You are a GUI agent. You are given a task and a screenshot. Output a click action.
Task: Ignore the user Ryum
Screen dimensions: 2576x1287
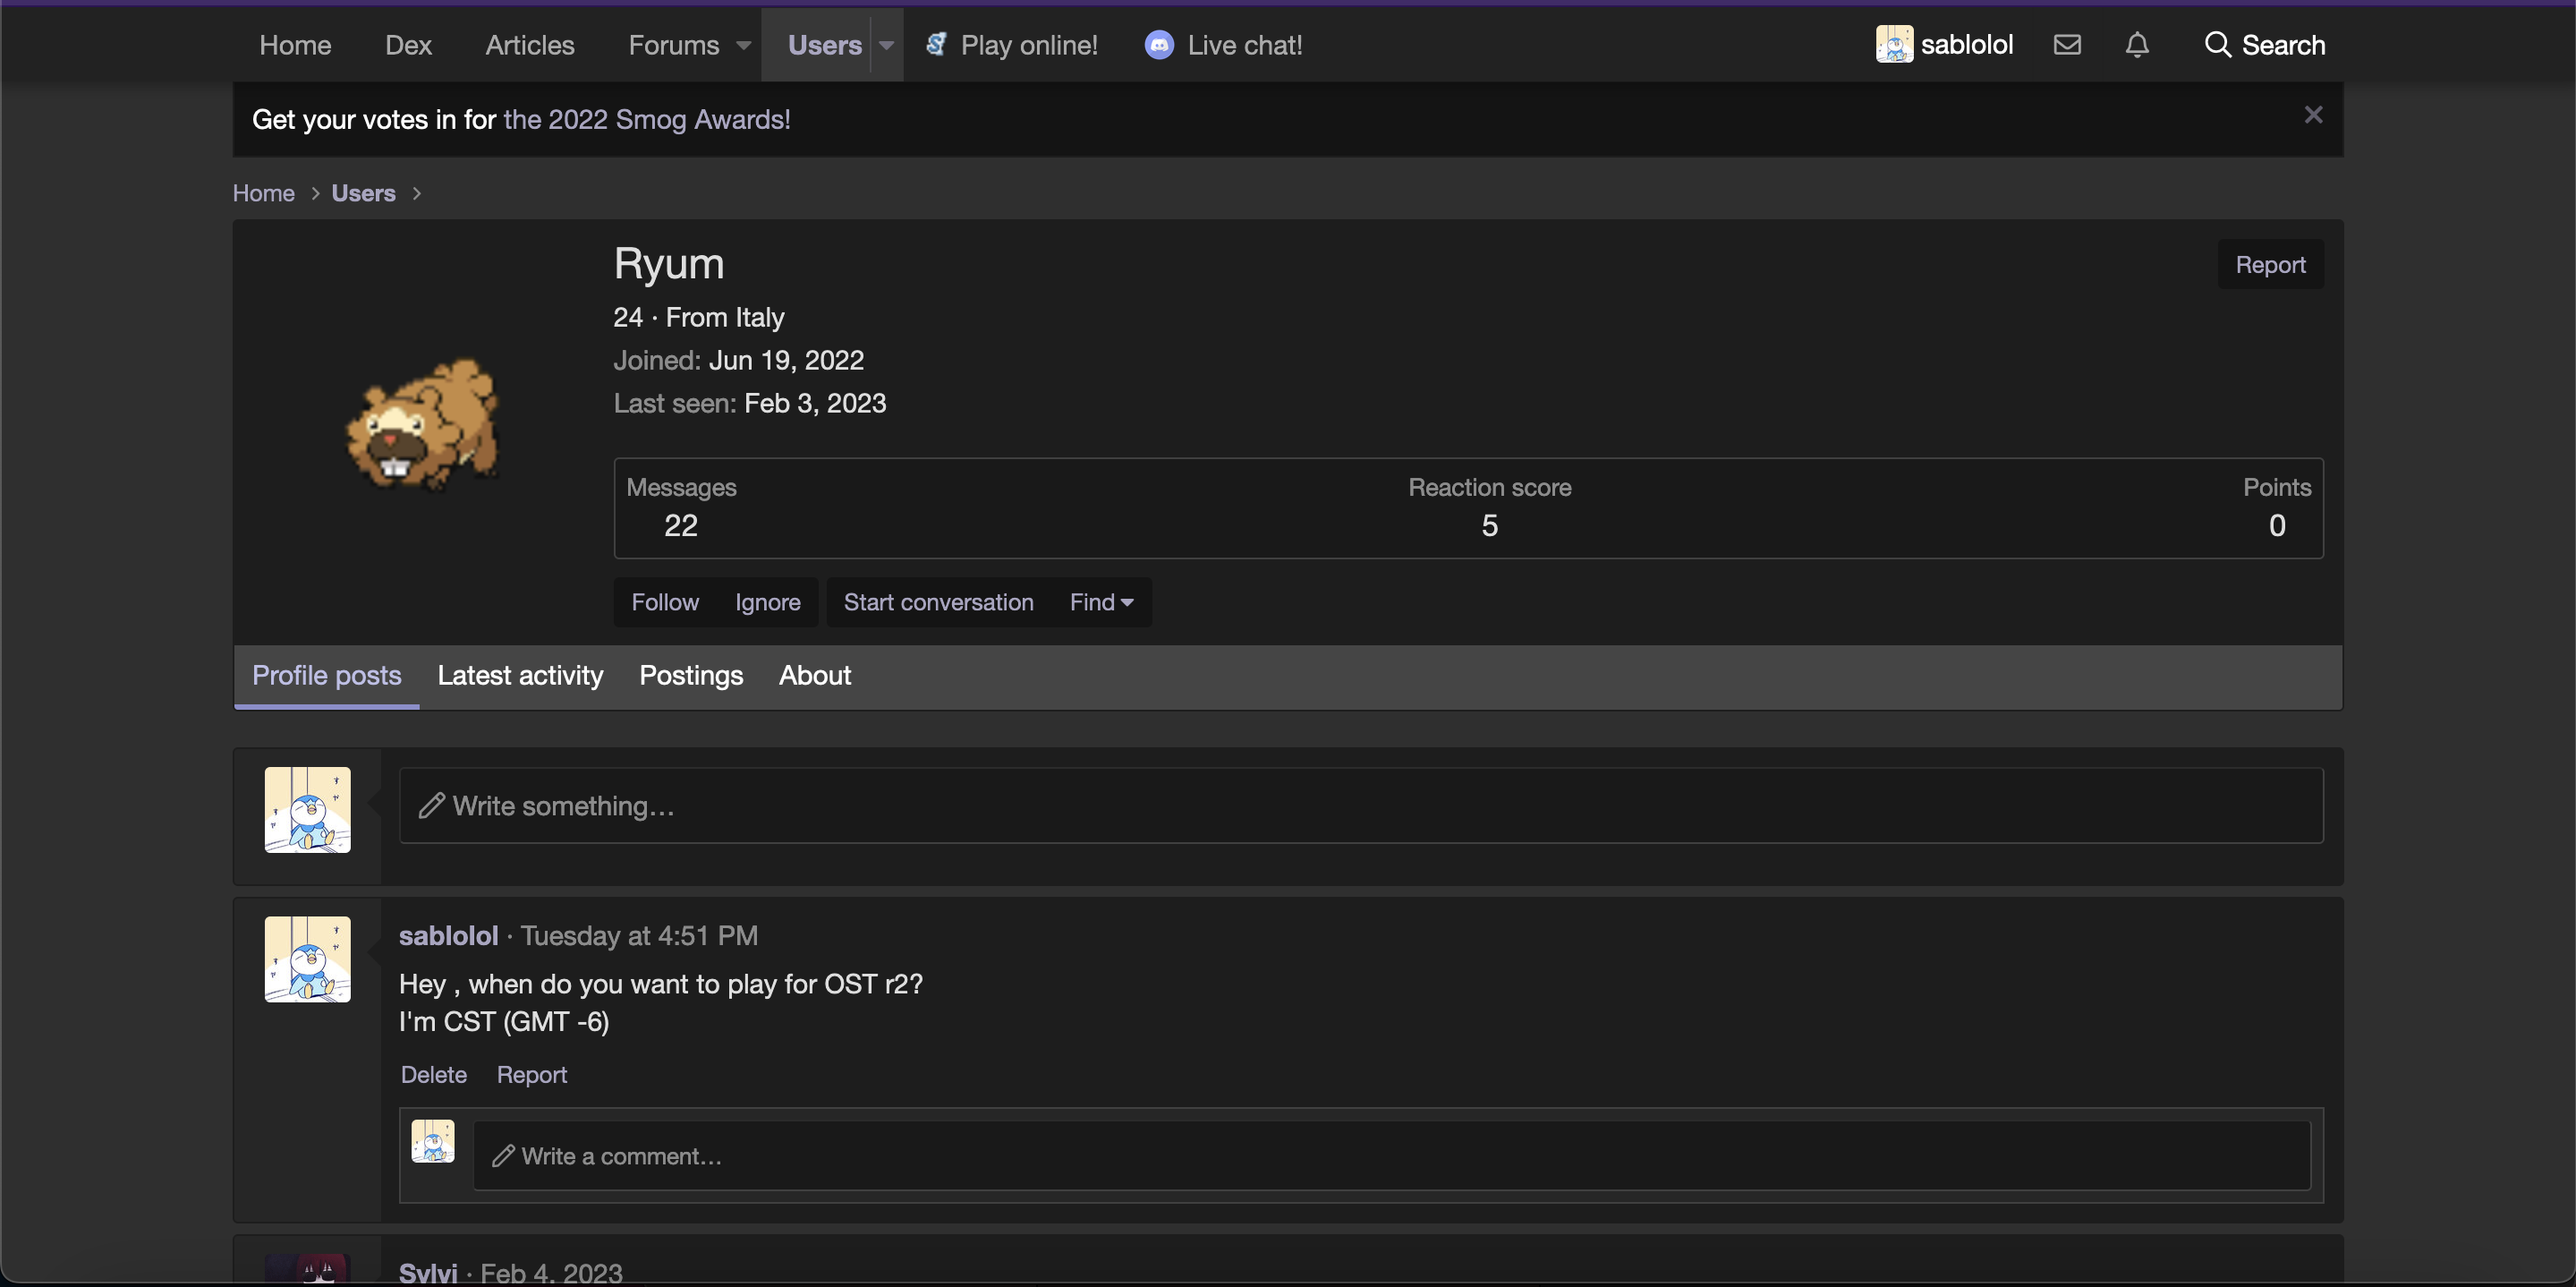coord(767,602)
